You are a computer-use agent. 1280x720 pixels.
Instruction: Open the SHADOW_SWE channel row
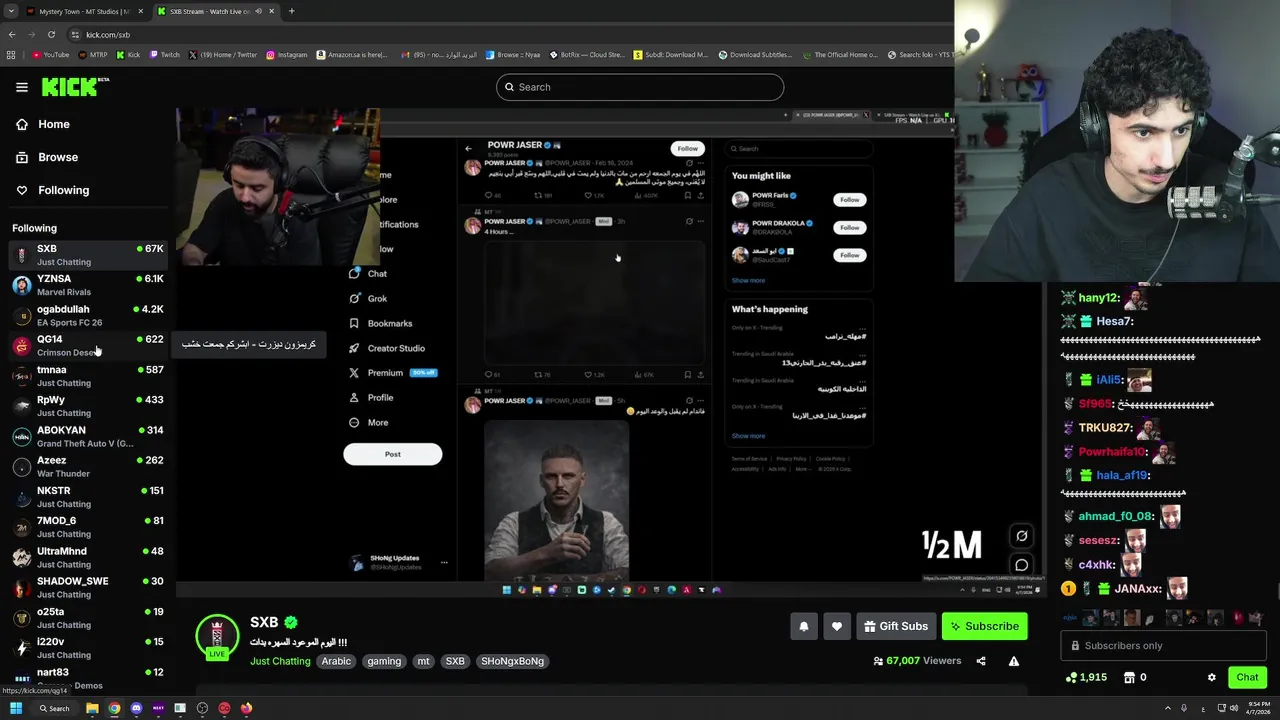tap(88, 587)
